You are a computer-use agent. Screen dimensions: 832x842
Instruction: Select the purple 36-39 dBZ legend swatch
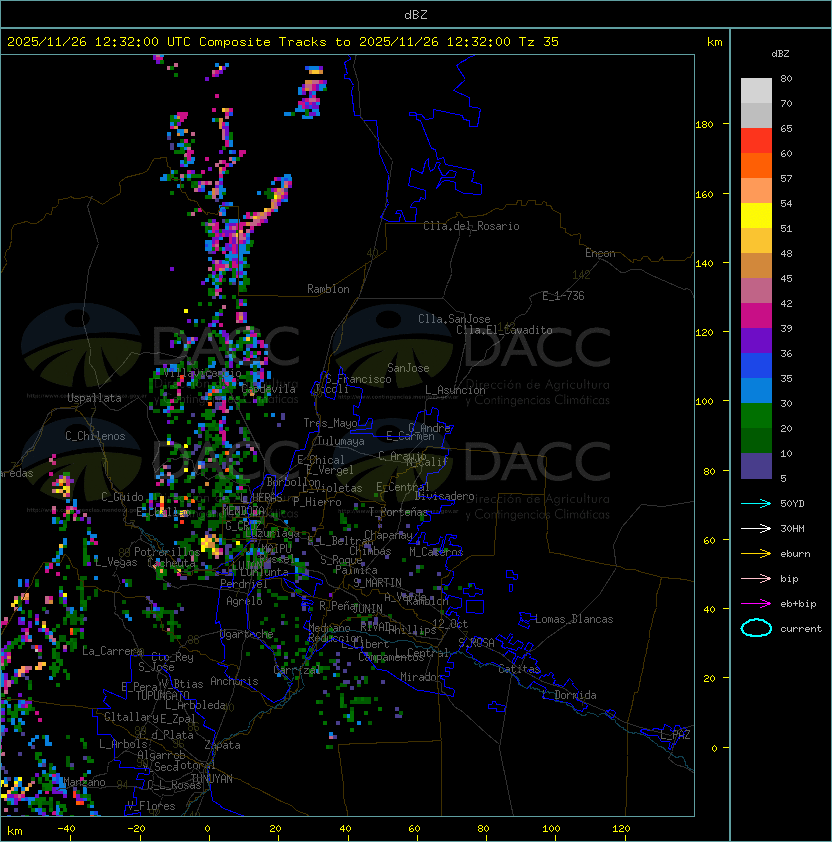[756, 340]
